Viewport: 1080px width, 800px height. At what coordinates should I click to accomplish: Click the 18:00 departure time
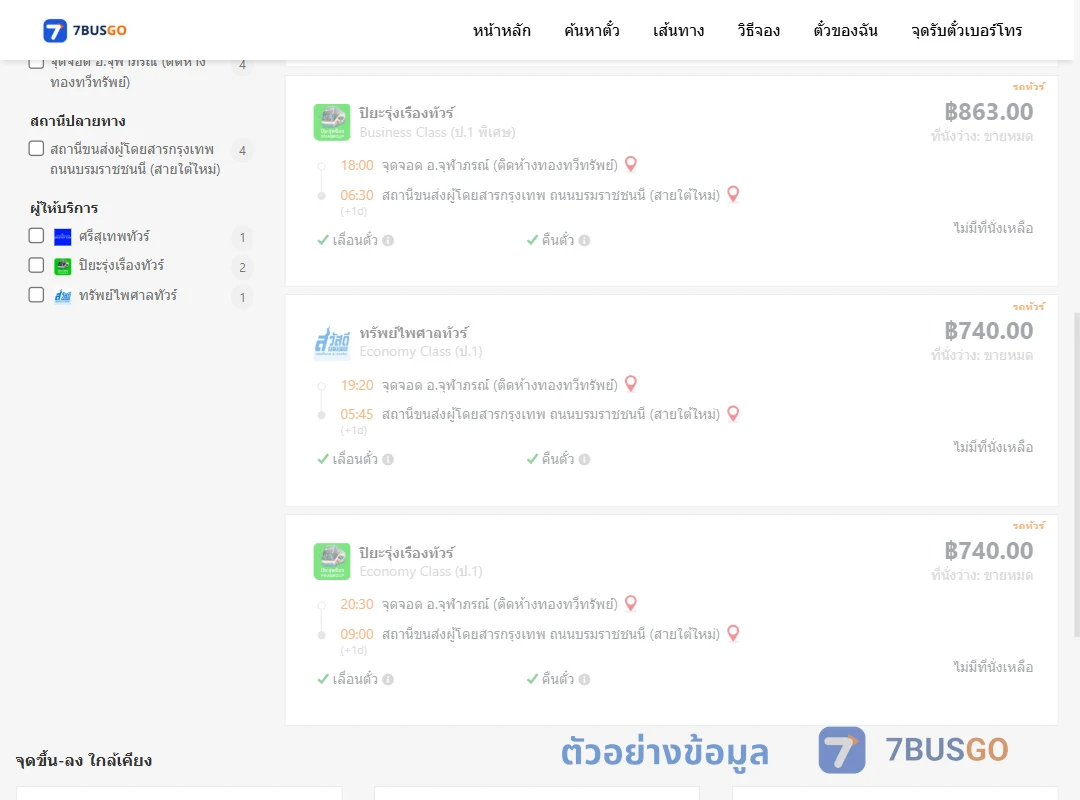coord(357,165)
